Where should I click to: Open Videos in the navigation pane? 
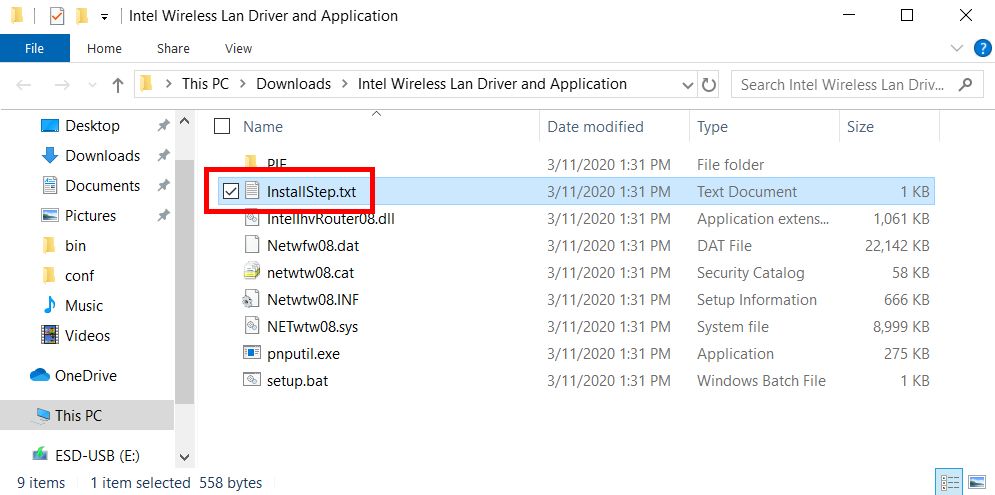(88, 335)
